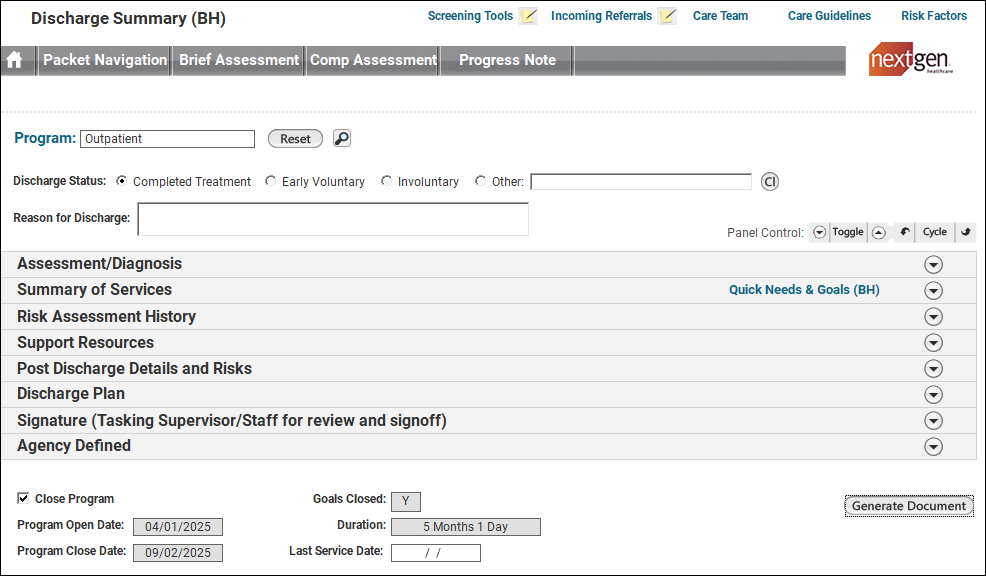Open the Quick Needs & Goals (BH) link
Screen dimensions: 986x576
click(804, 290)
